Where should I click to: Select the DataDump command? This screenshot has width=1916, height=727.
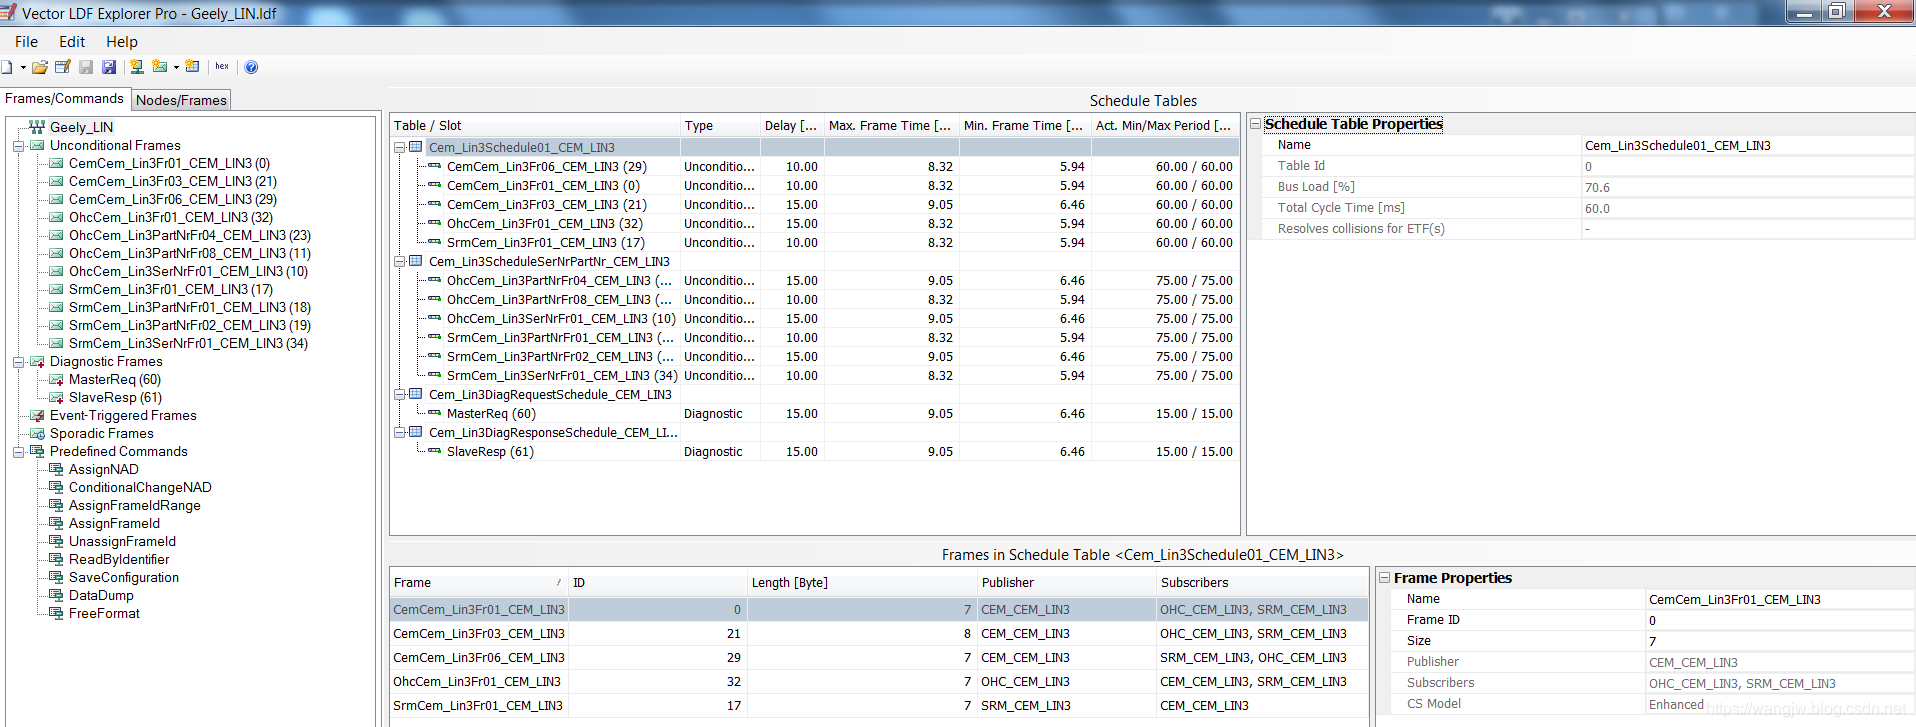pos(101,595)
